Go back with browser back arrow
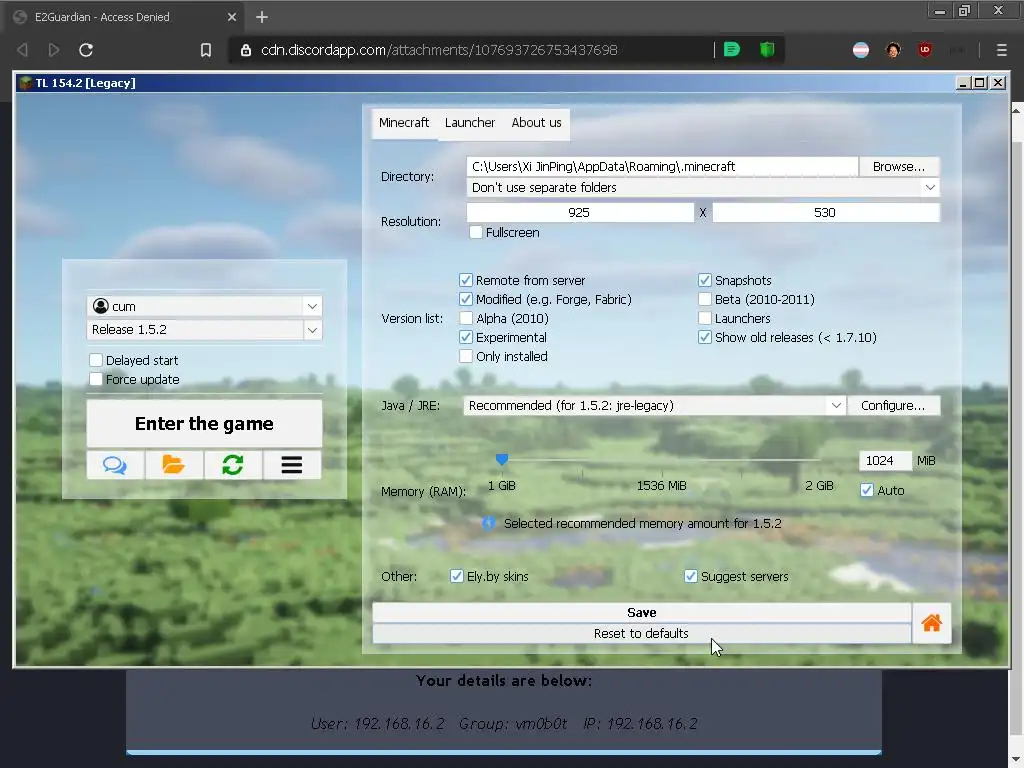 (x=22, y=50)
